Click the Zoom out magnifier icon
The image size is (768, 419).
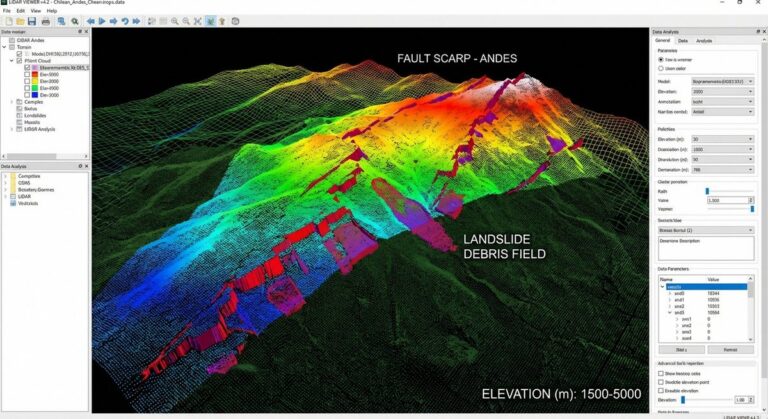[x=186, y=22]
